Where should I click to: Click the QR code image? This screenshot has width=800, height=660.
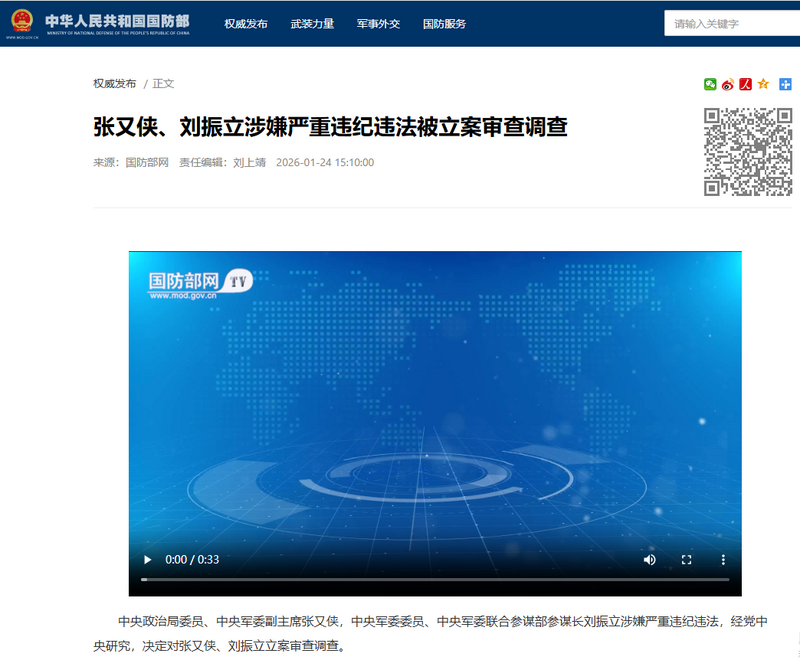(747, 152)
